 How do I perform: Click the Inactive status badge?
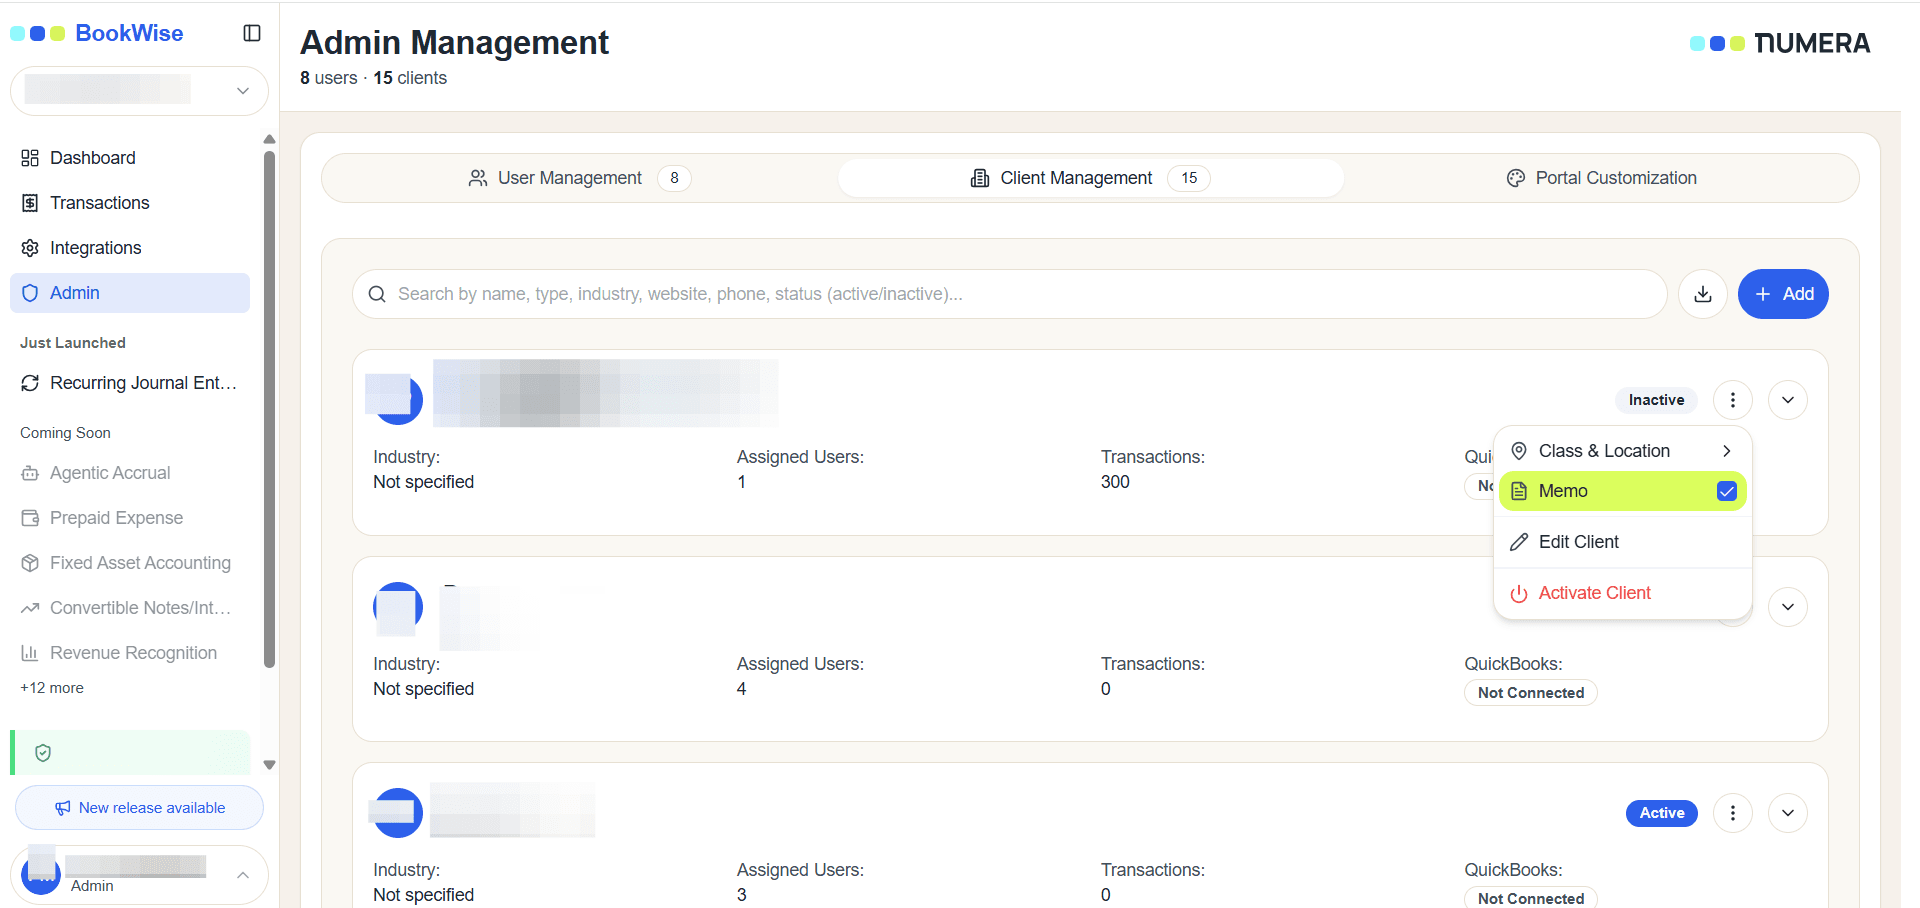1656,400
